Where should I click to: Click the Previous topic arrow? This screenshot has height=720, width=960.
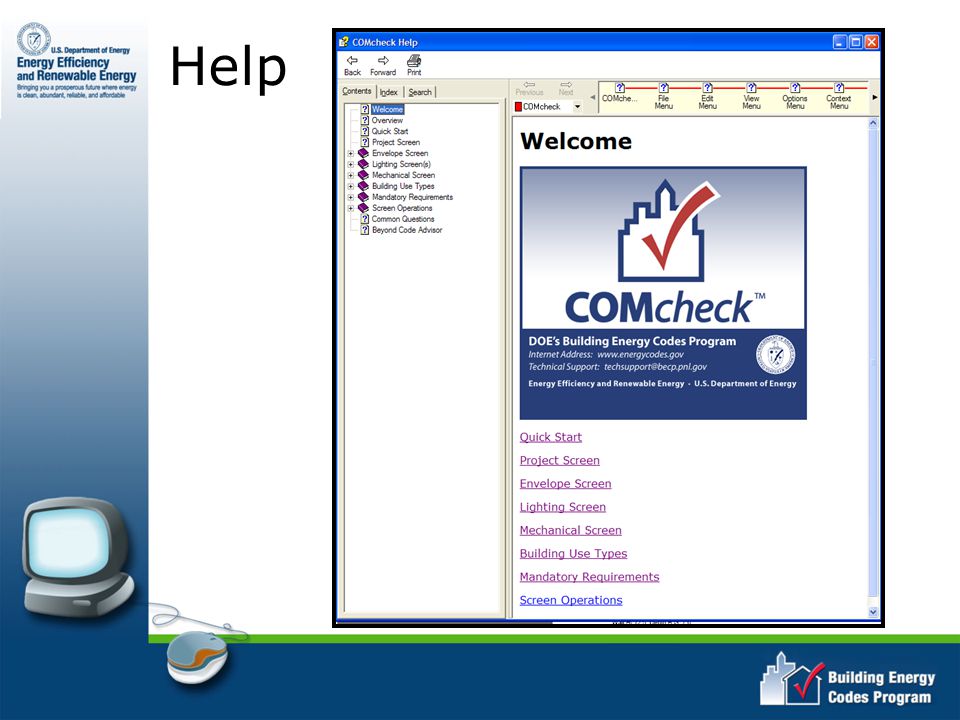coord(529,84)
